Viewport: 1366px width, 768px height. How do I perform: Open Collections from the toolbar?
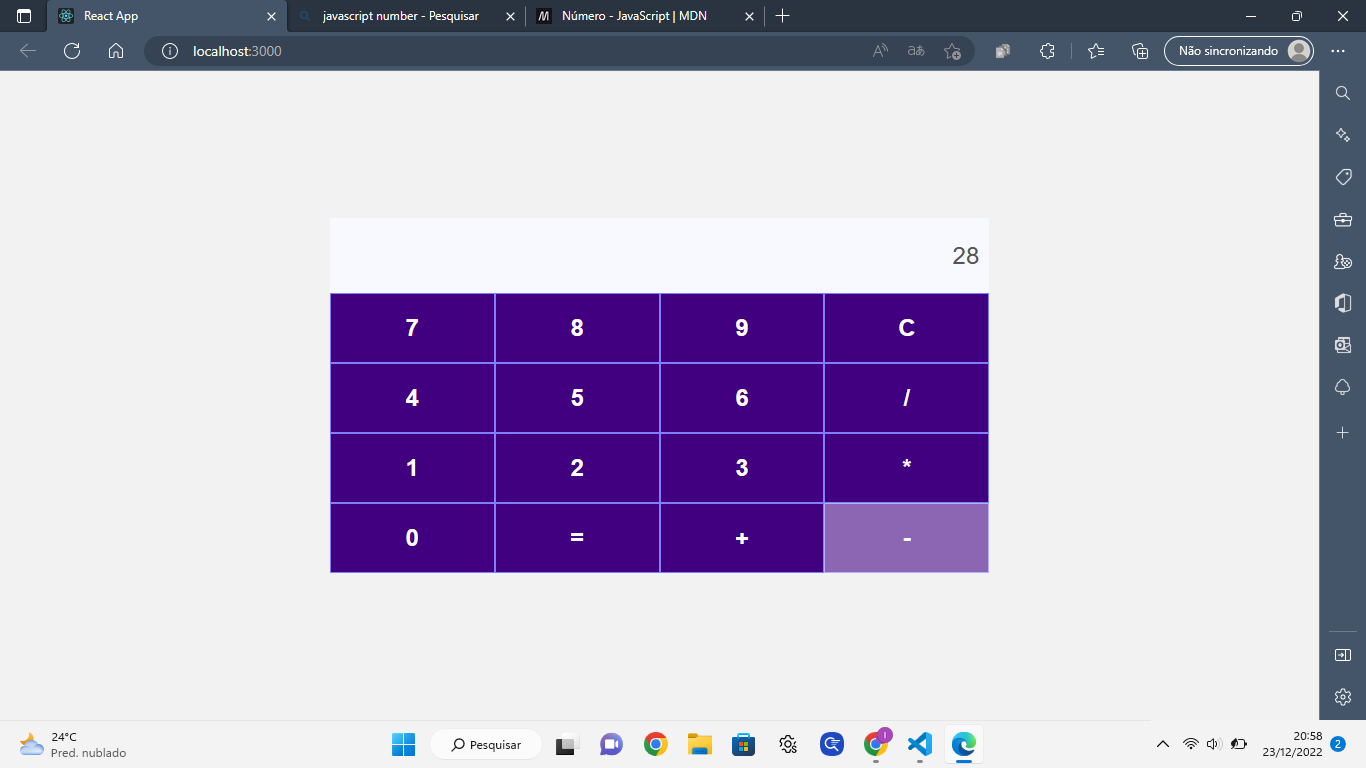tap(1139, 50)
